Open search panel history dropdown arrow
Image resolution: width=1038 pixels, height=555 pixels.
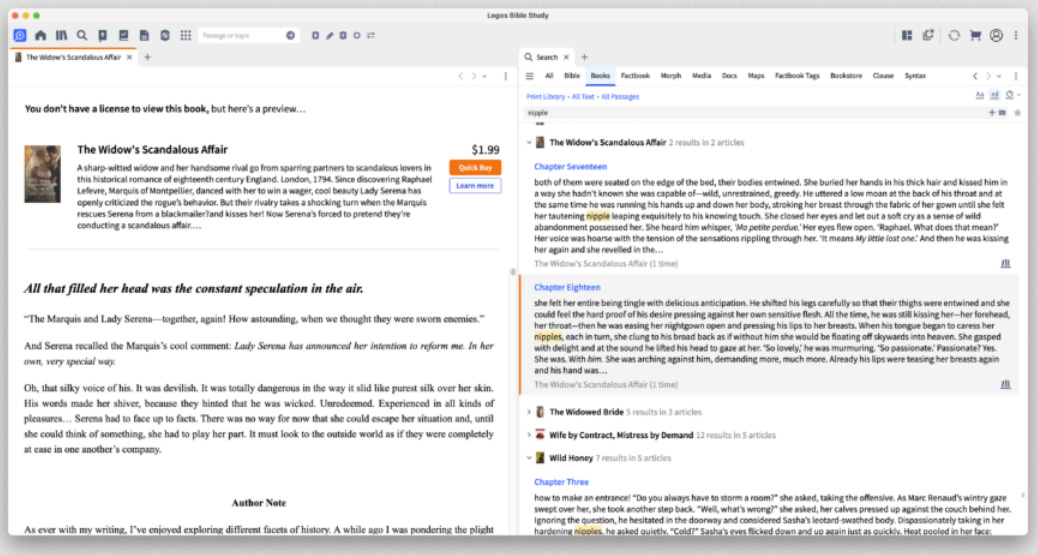coord(999,76)
